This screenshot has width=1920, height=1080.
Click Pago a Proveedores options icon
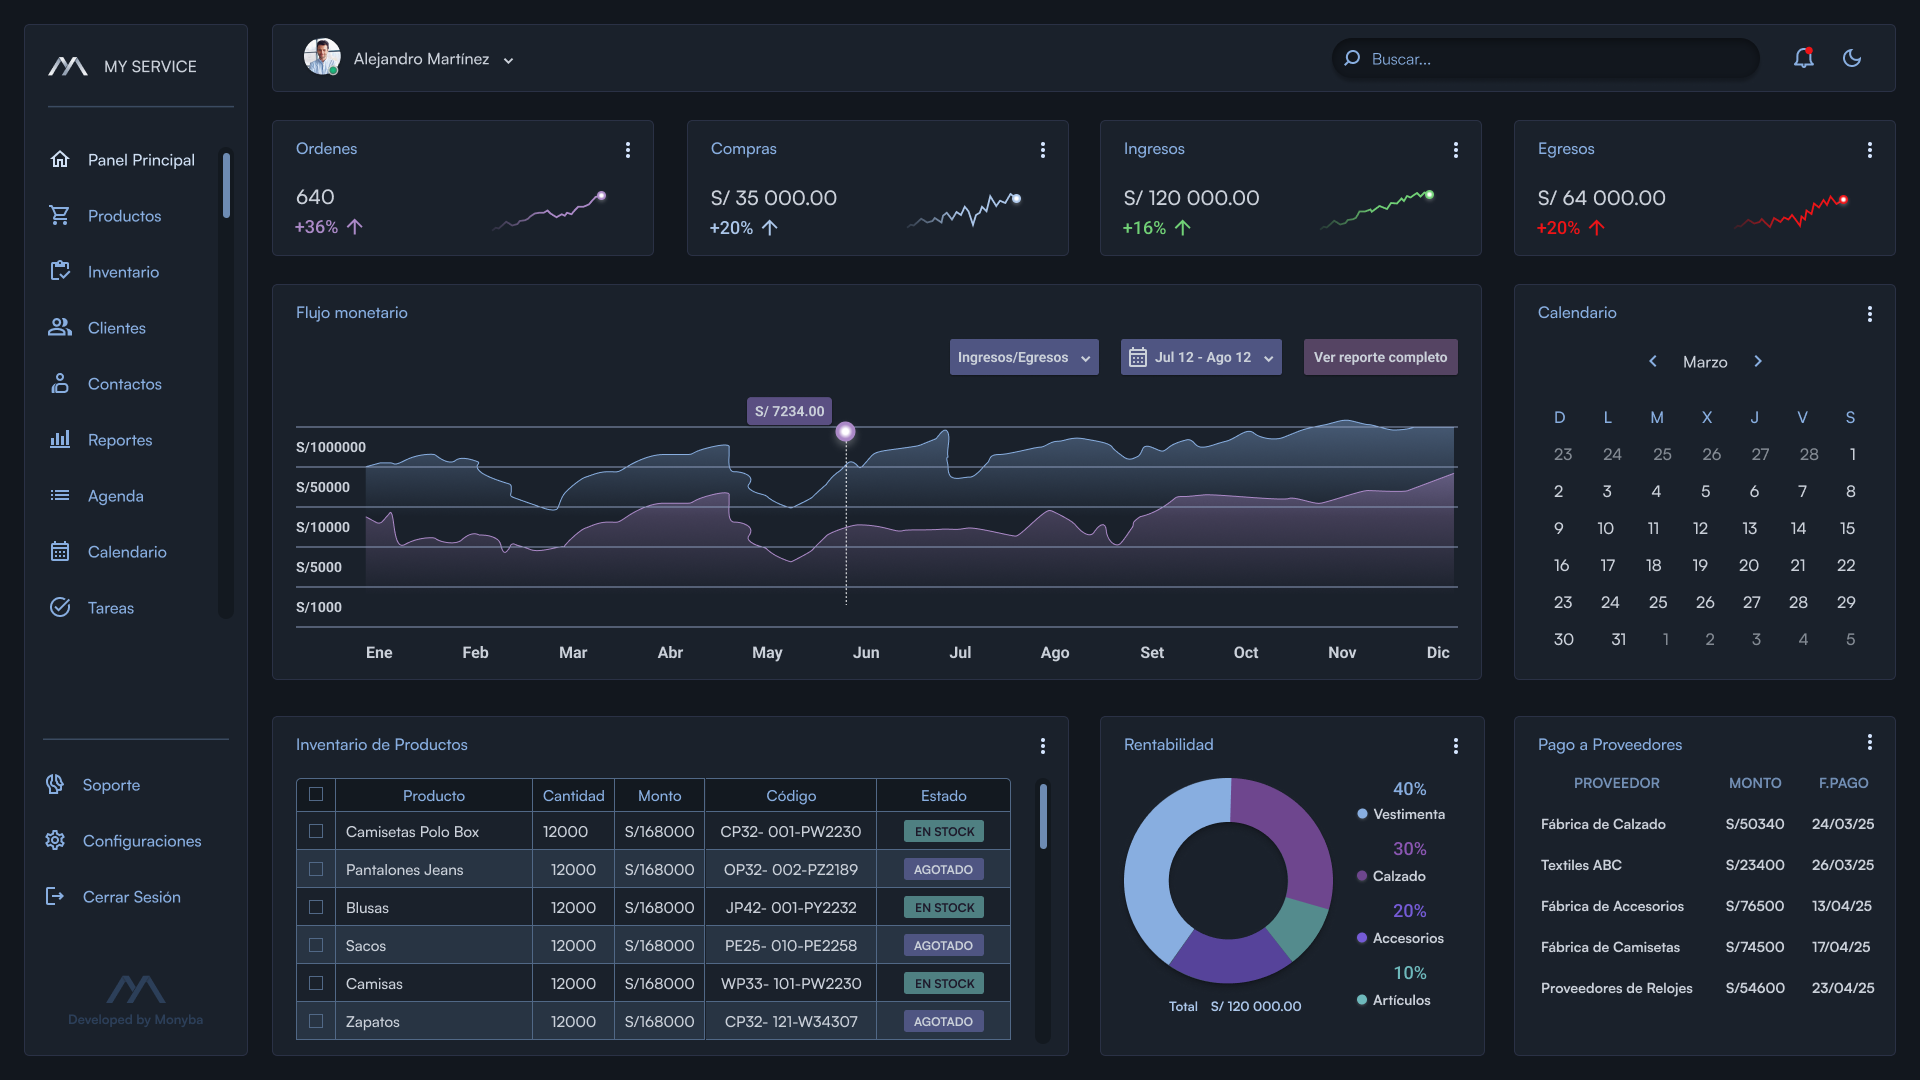(x=1869, y=742)
